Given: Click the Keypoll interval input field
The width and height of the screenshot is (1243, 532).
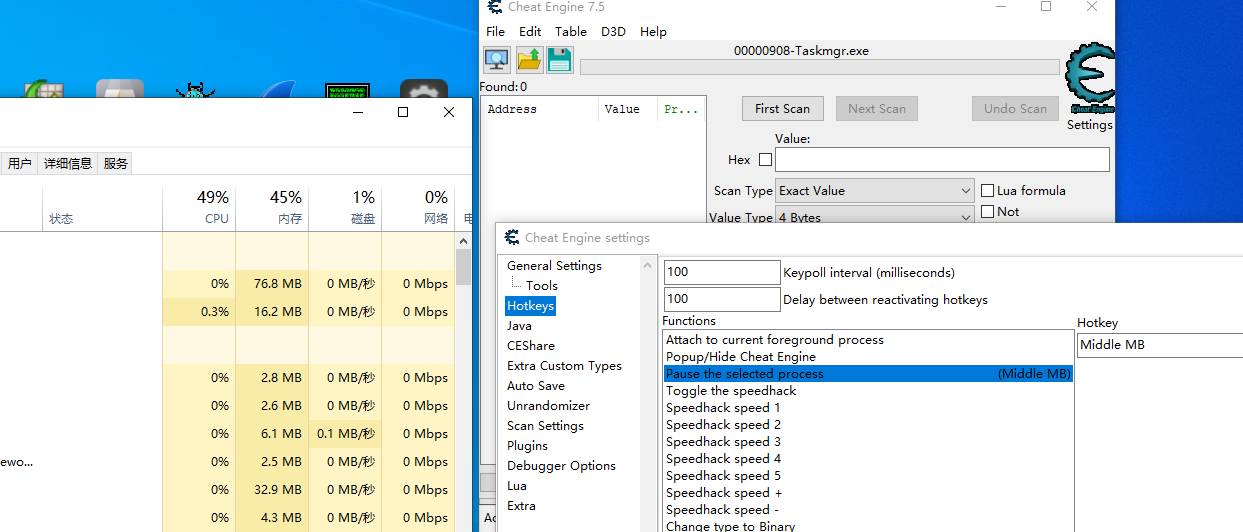Looking at the screenshot, I should coord(721,272).
